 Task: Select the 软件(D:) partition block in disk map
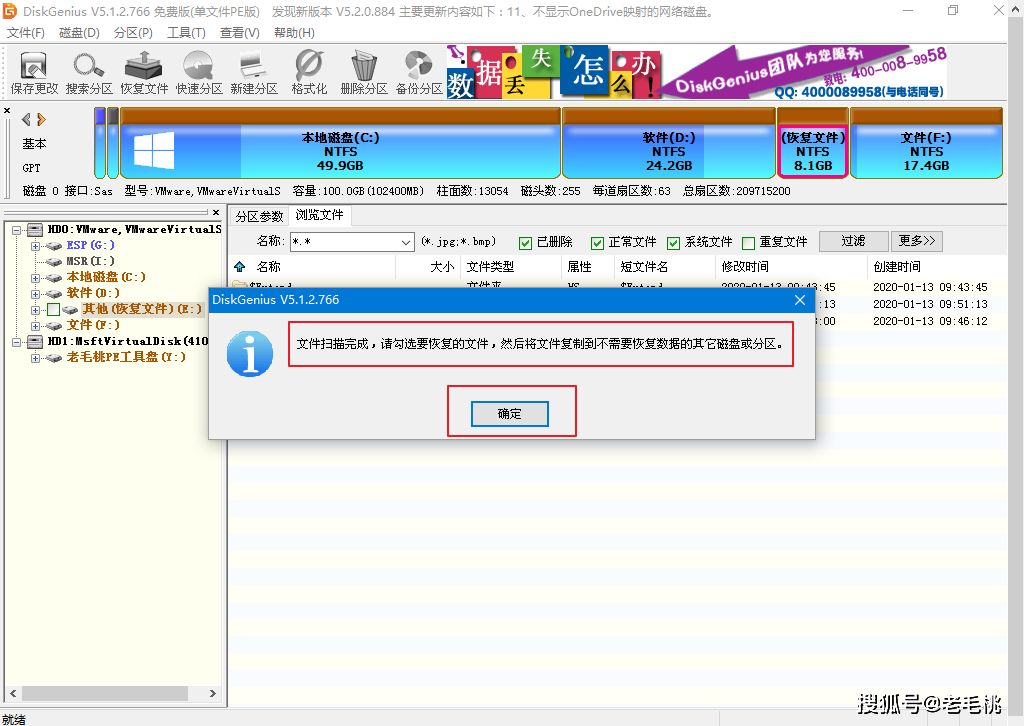click(x=669, y=144)
